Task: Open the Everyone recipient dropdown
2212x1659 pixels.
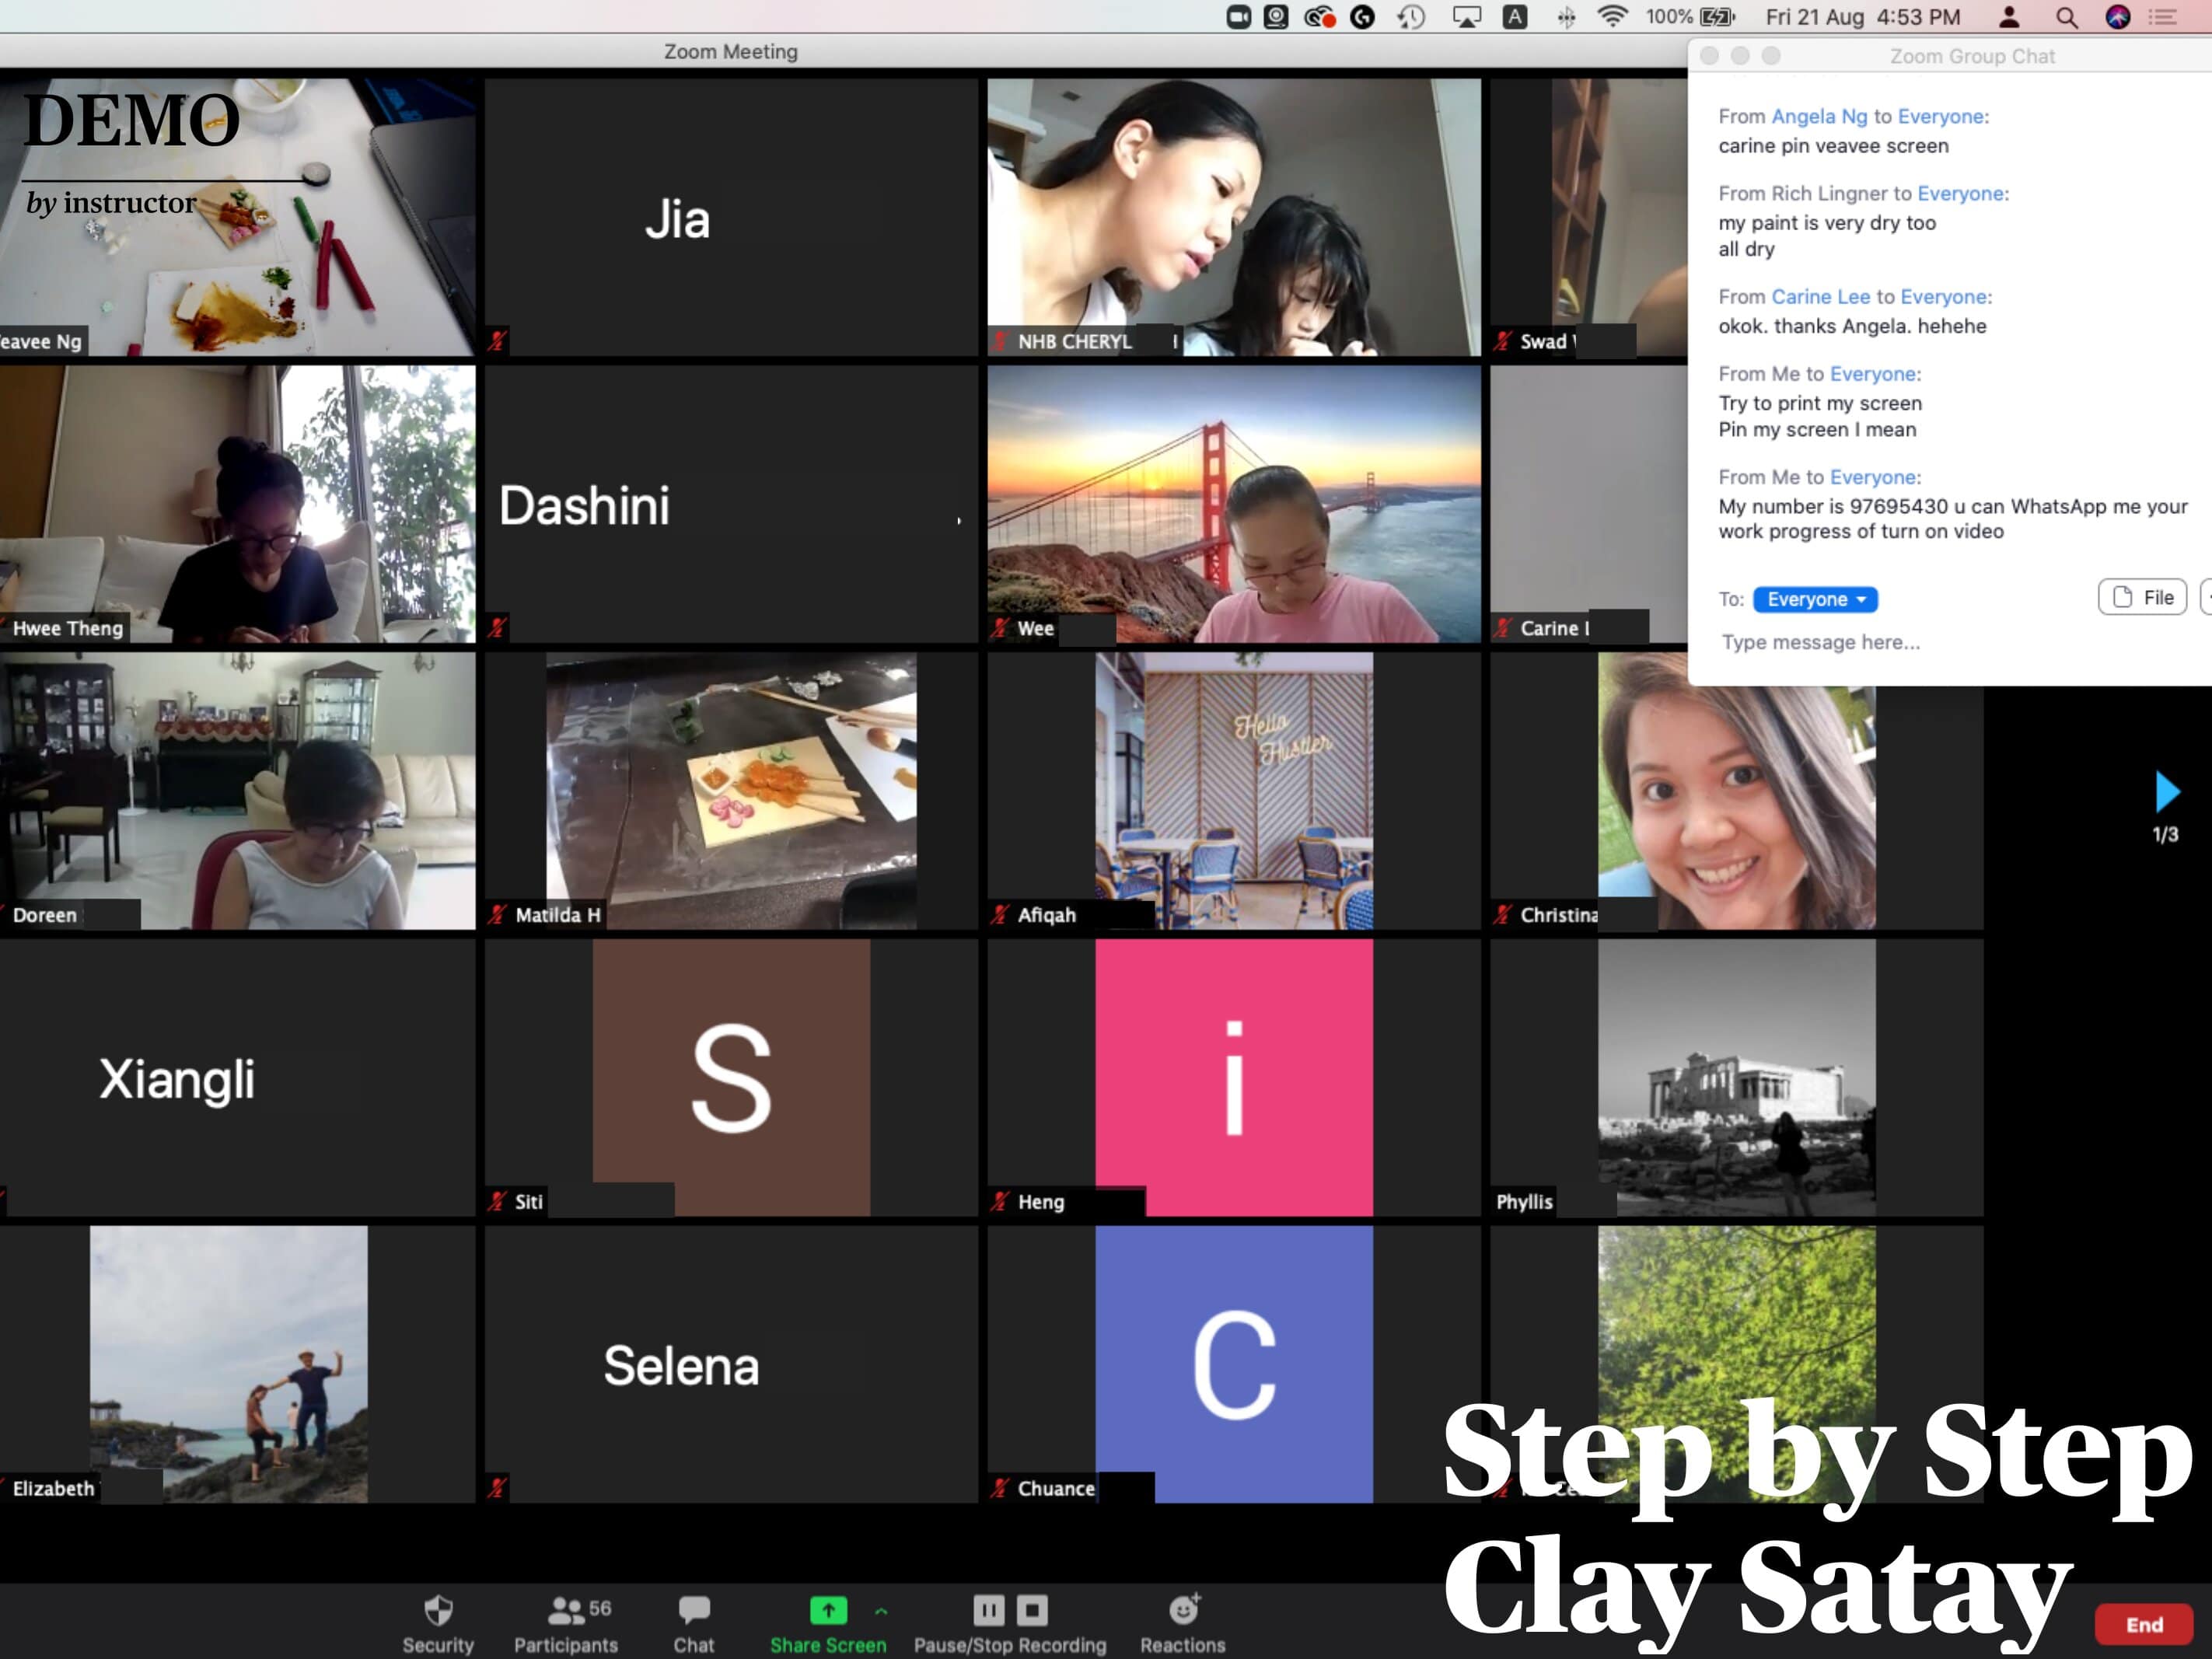Action: (1815, 599)
